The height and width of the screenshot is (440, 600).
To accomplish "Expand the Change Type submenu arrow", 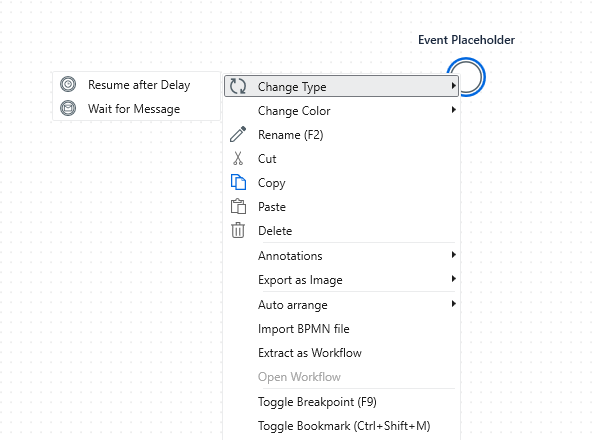I will click(x=453, y=87).
